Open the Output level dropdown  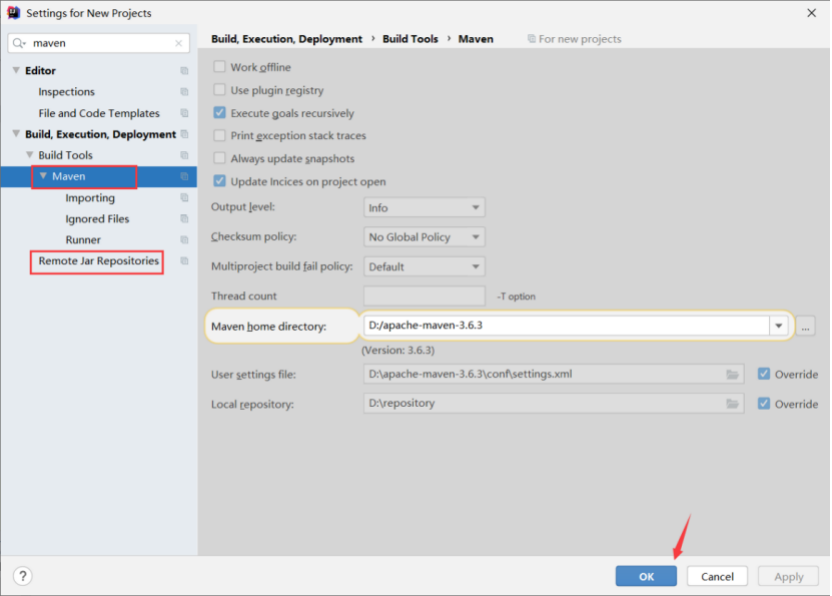click(x=424, y=208)
